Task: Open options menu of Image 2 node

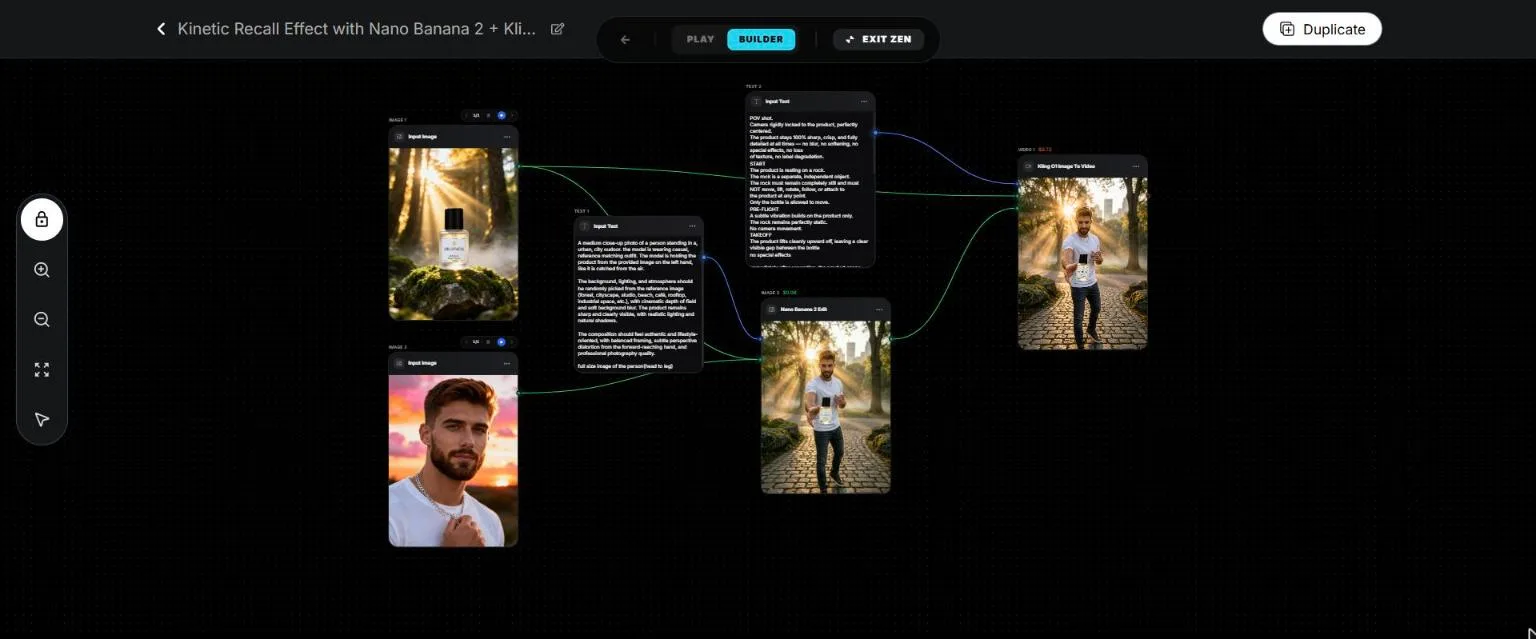Action: tap(507, 363)
